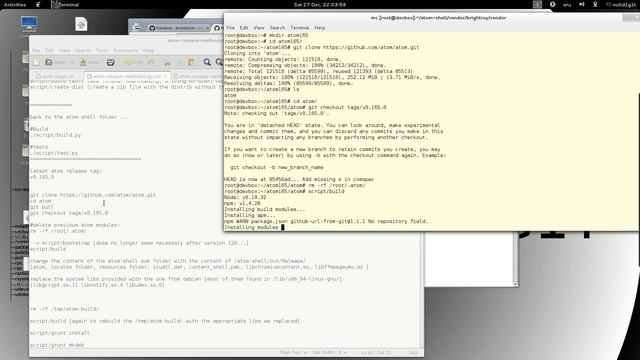The width and height of the screenshot is (640, 360).
Task: Select the document file icon on the desktop
Action: pyautogui.click(x=81, y=24)
